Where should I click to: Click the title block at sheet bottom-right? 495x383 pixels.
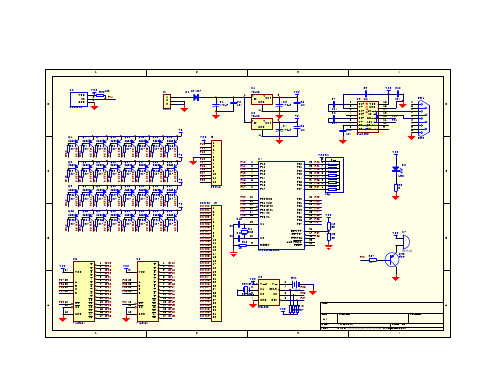click(x=382, y=316)
